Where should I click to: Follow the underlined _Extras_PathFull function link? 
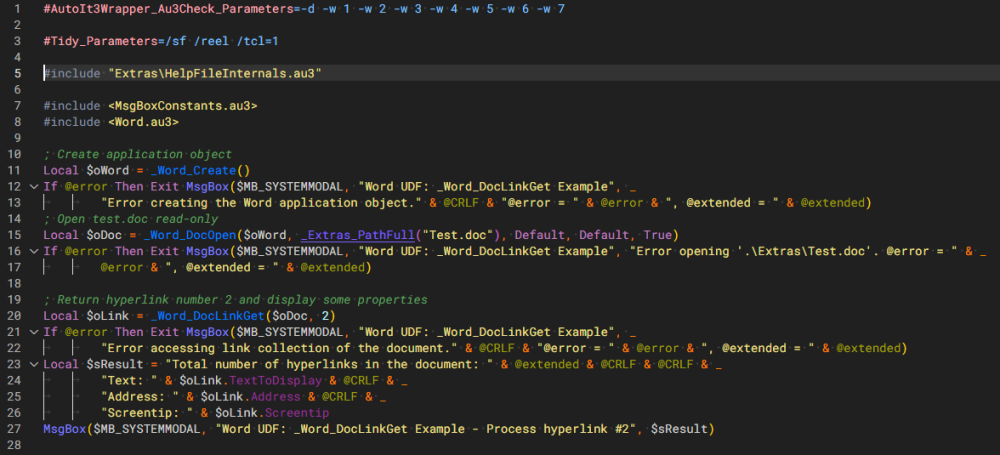pyautogui.click(x=358, y=235)
